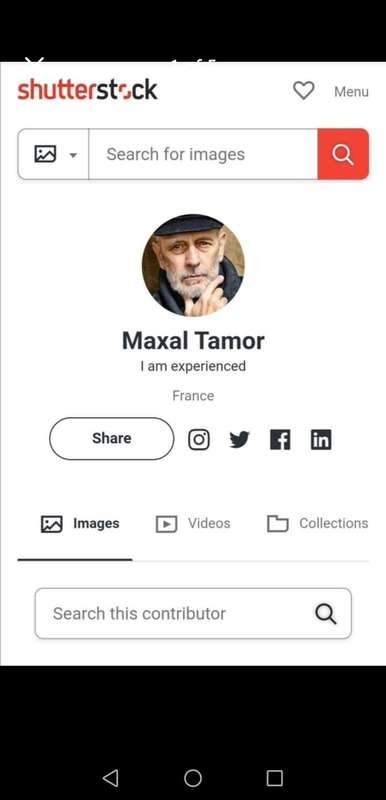The width and height of the screenshot is (386, 800).
Task: Click magnifier icon in contributor search box
Action: (x=326, y=614)
